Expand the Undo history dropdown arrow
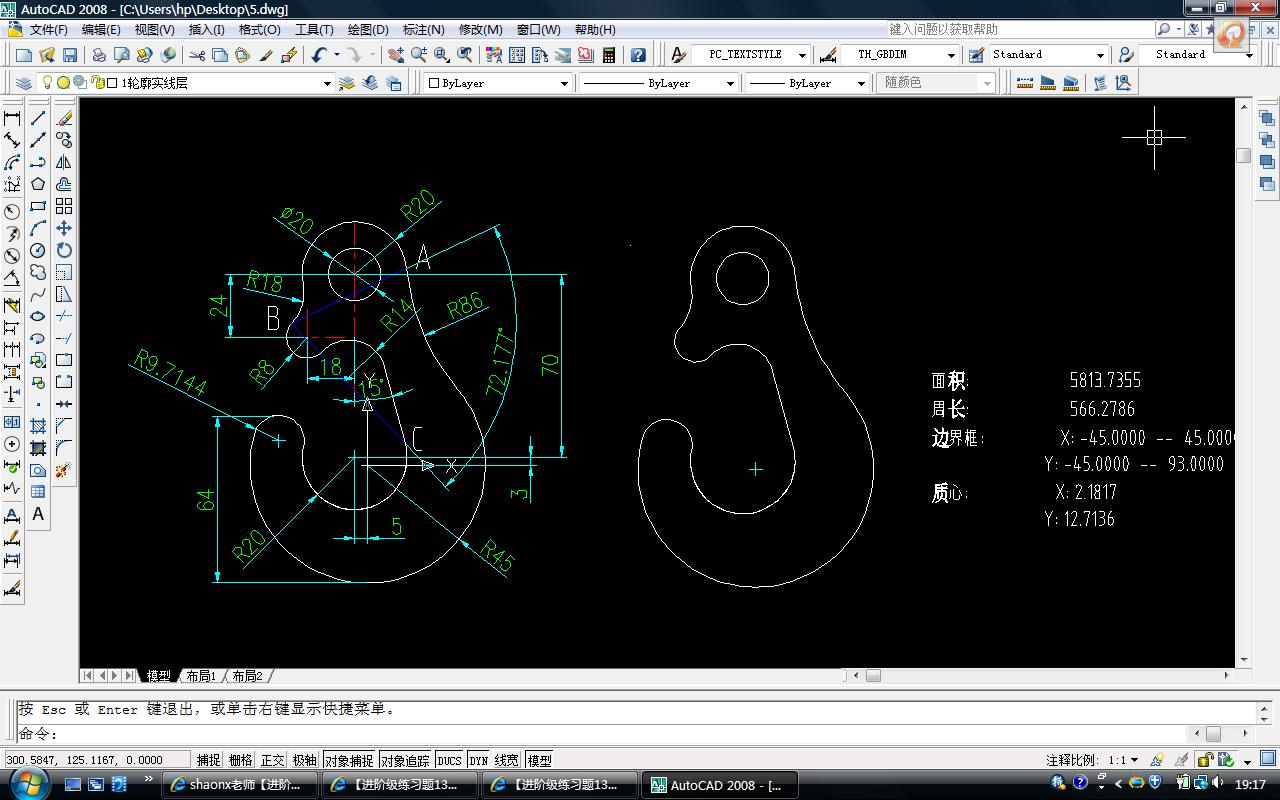The image size is (1280, 800). point(337,55)
